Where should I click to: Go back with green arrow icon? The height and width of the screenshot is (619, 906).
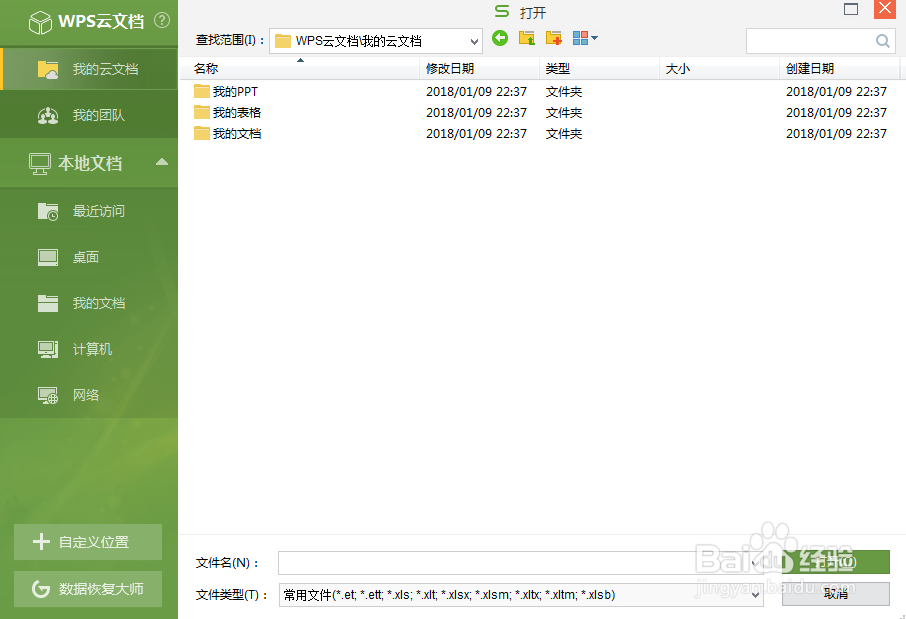click(x=500, y=38)
